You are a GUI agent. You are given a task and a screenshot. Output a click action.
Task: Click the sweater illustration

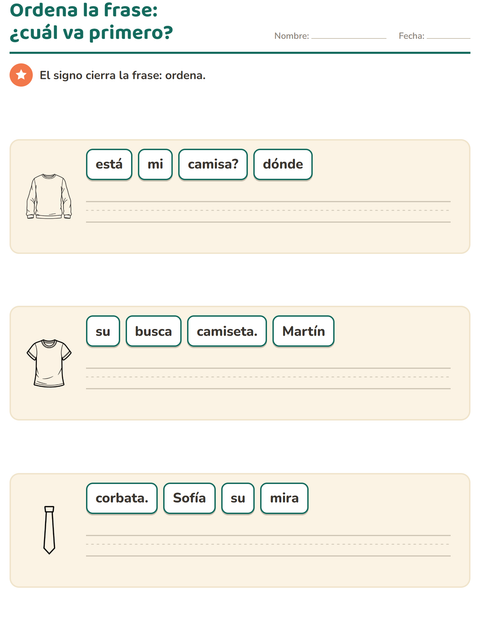[49, 197]
